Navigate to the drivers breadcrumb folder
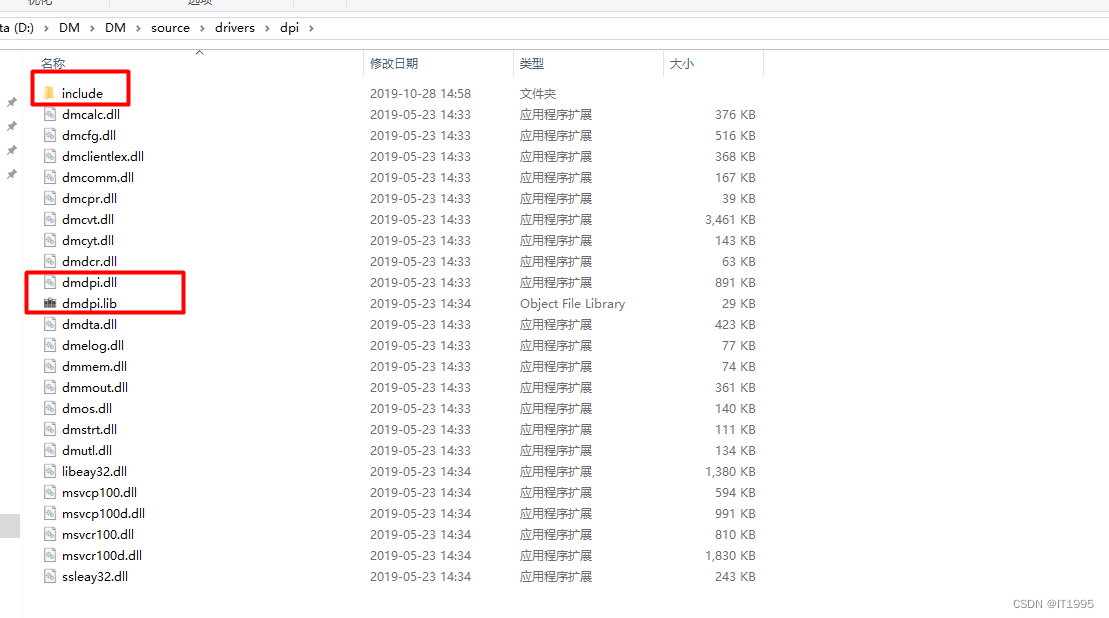Screen dimensions: 1109x618 click(x=235, y=28)
